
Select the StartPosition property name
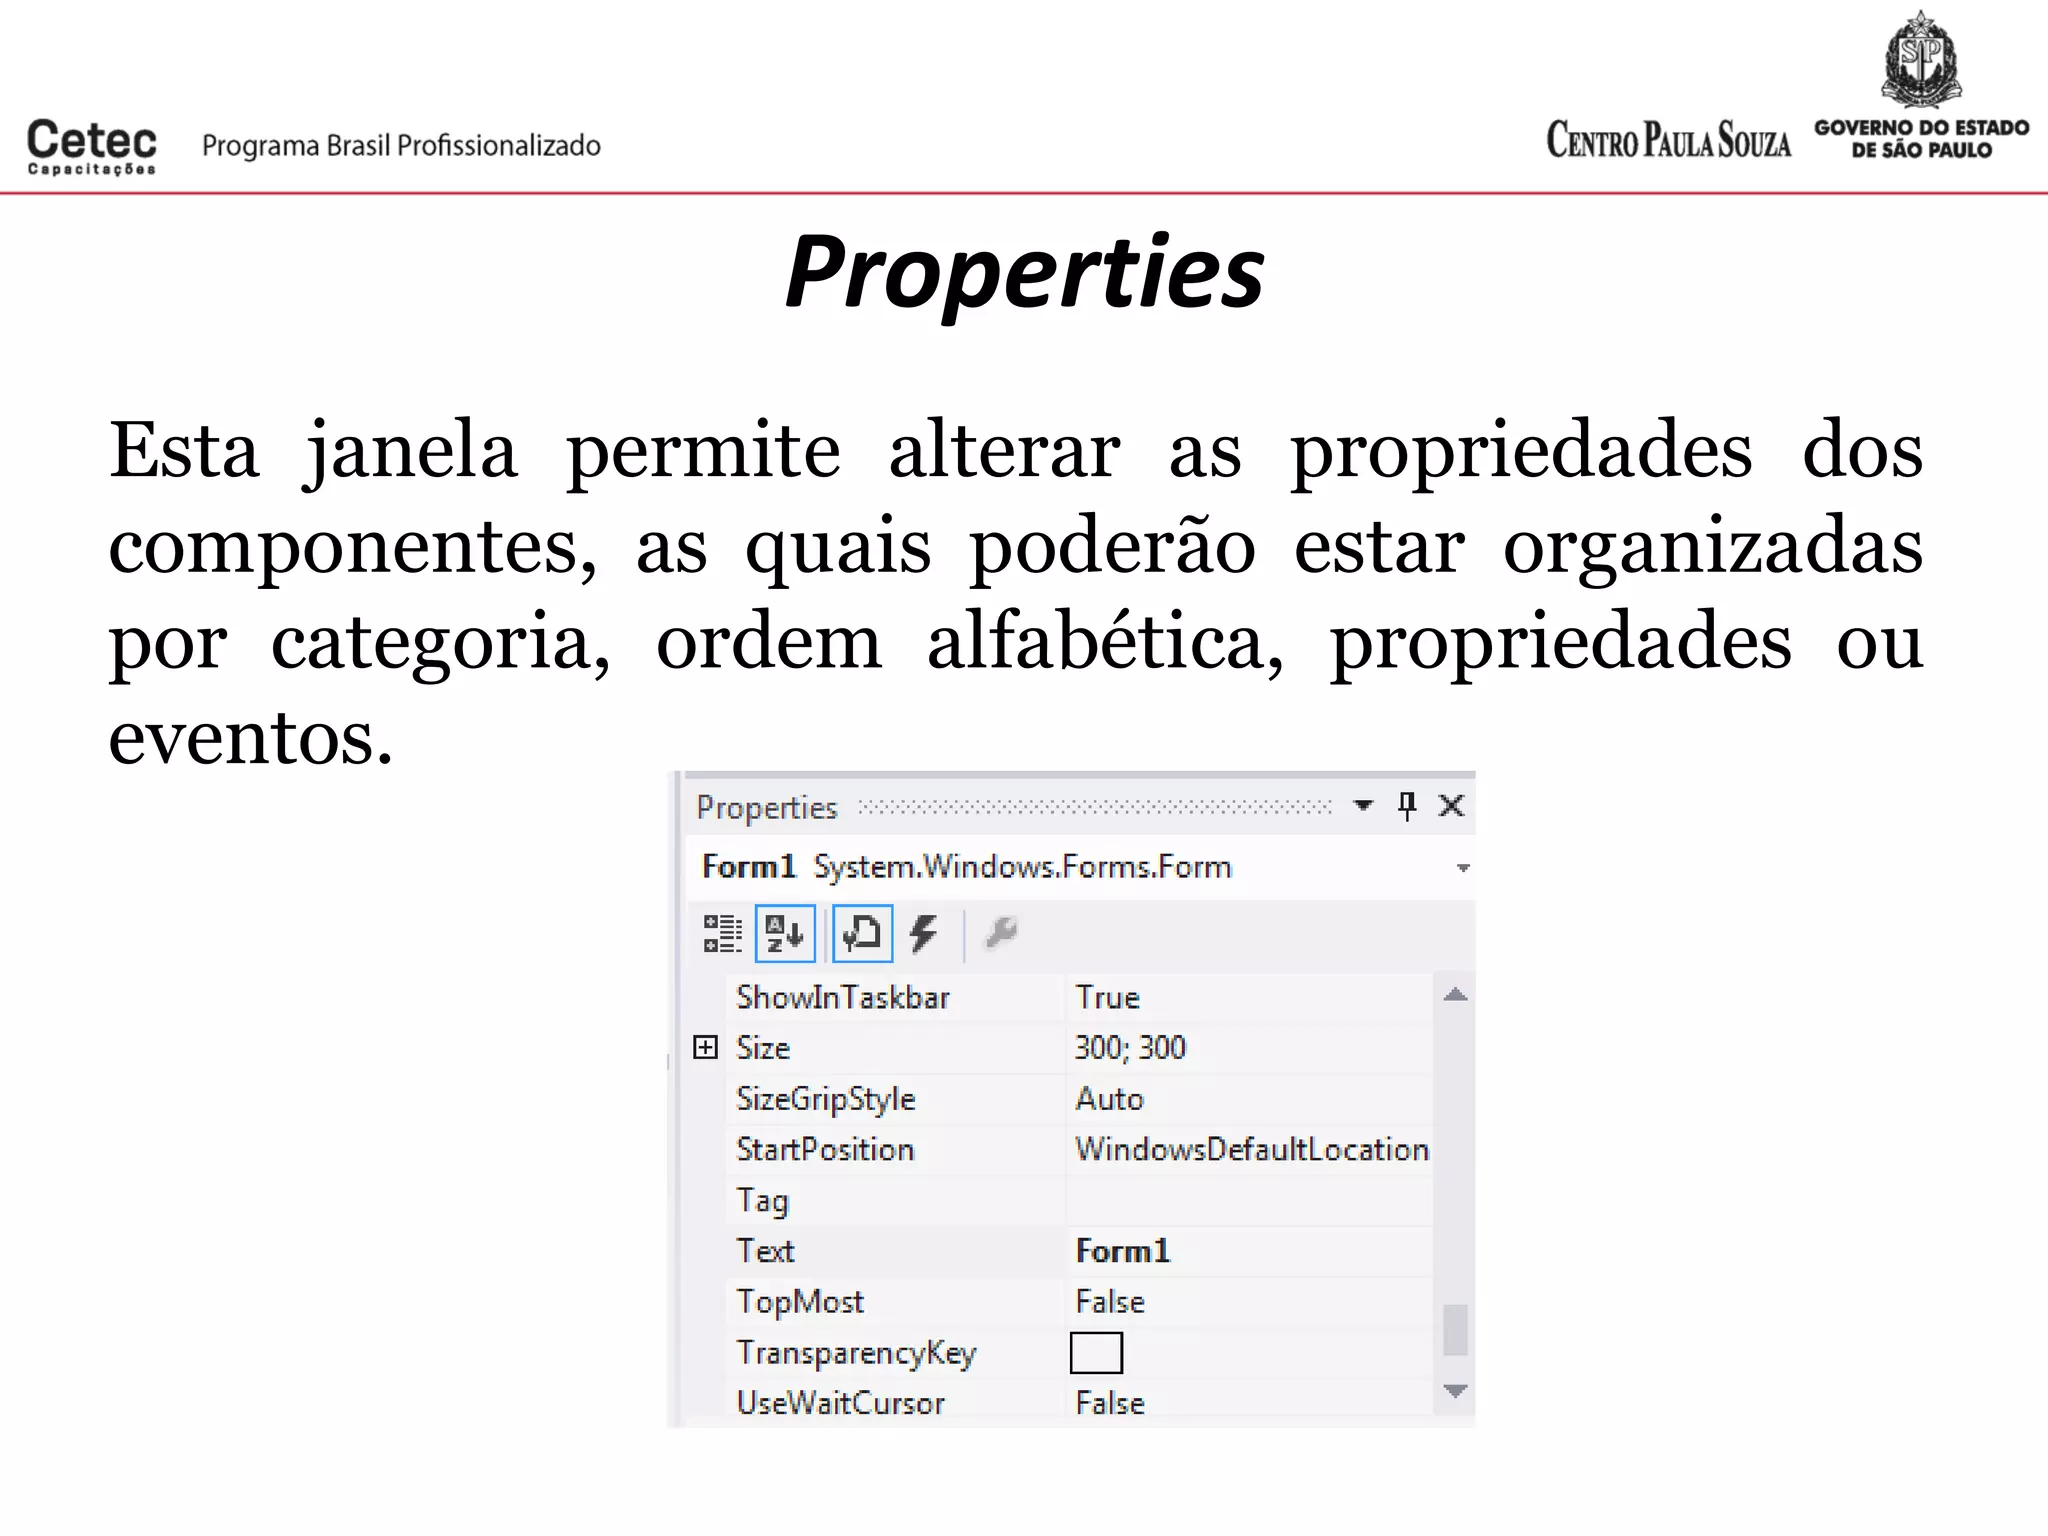pyautogui.click(x=825, y=1150)
